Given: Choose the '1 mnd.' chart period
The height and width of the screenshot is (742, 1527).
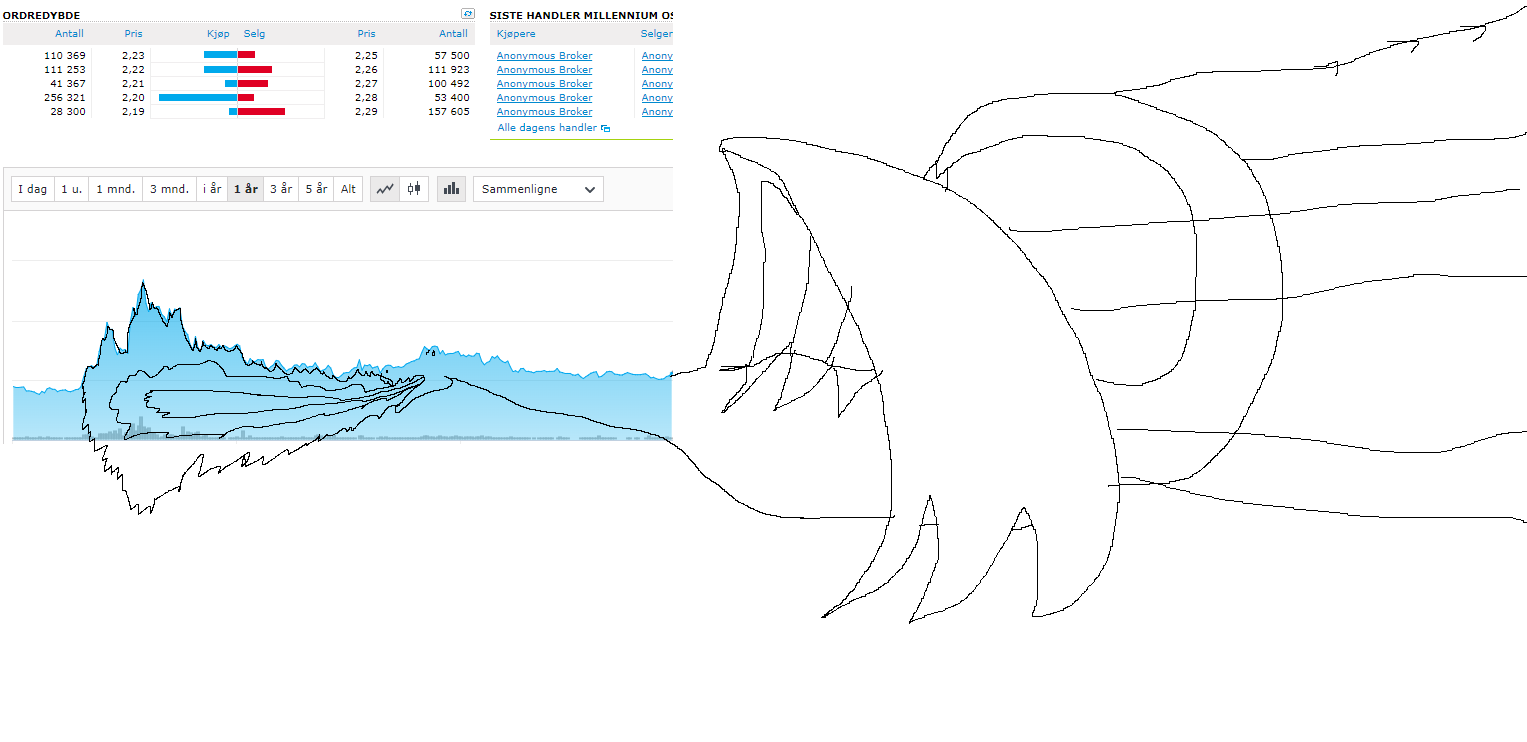Looking at the screenshot, I should [x=115, y=189].
